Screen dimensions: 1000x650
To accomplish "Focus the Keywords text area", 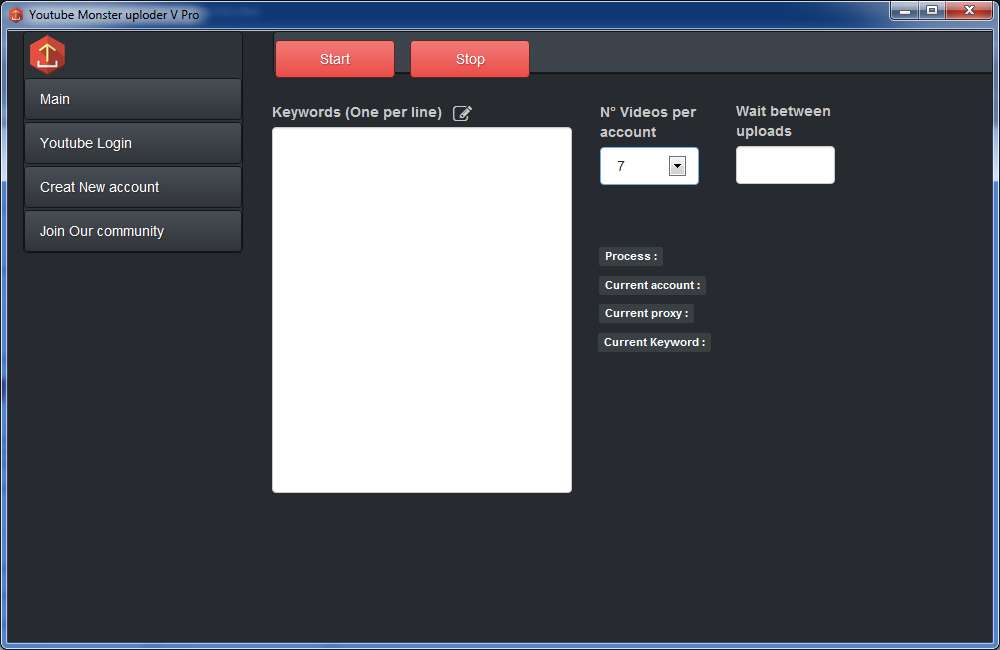I will [x=422, y=310].
